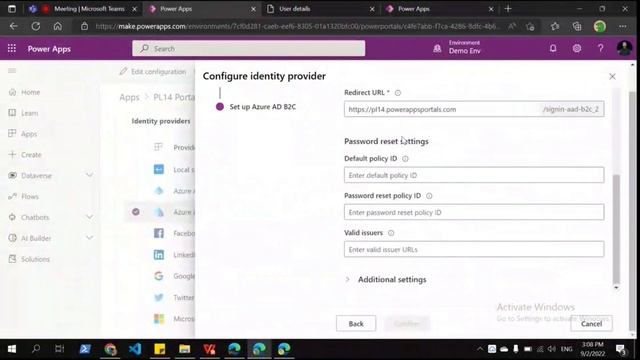
Task: Show info tooltip for Password reset policy ID
Action: [429, 196]
